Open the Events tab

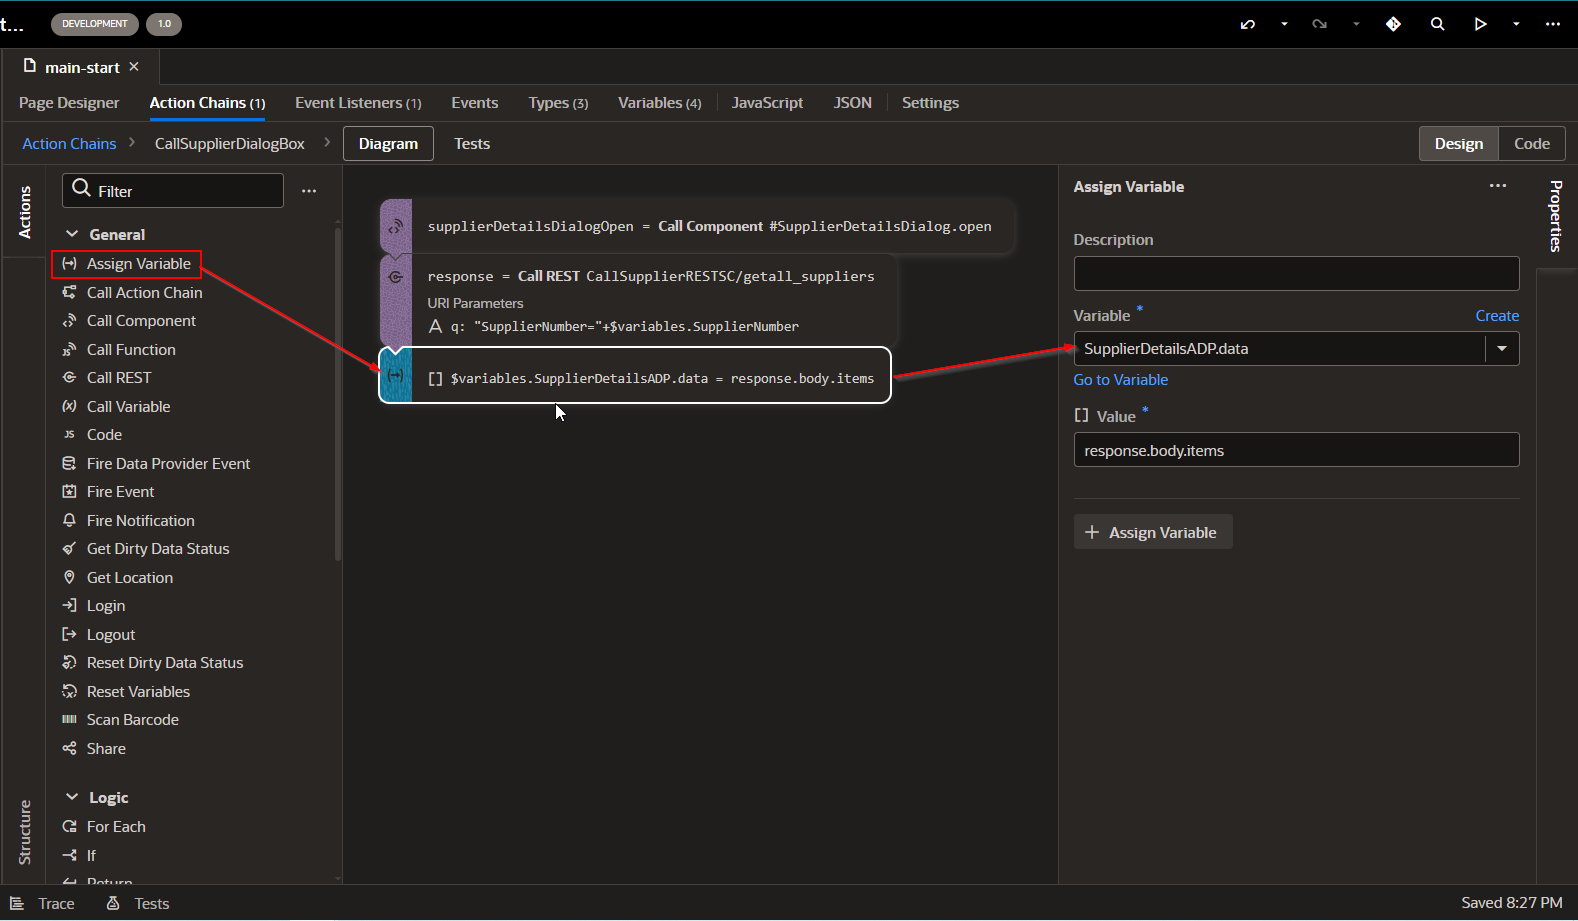coord(474,102)
